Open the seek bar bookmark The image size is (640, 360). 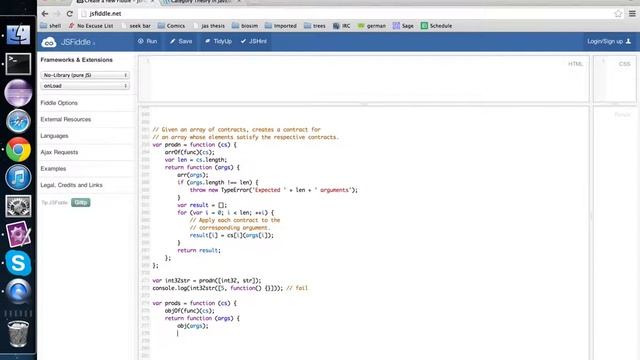coord(136,26)
